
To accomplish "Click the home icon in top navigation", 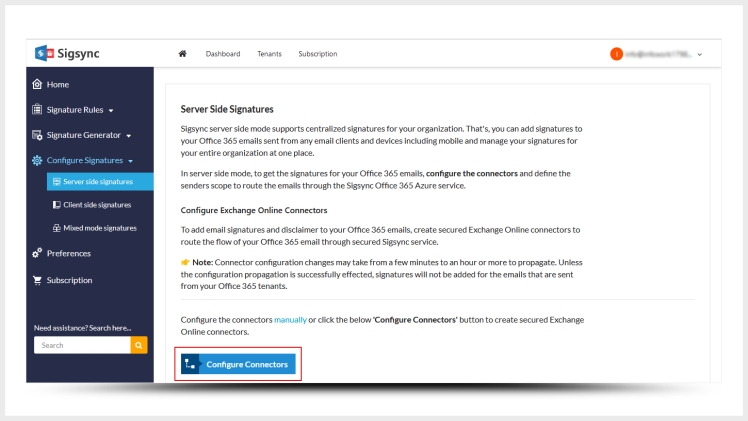I will [182, 54].
